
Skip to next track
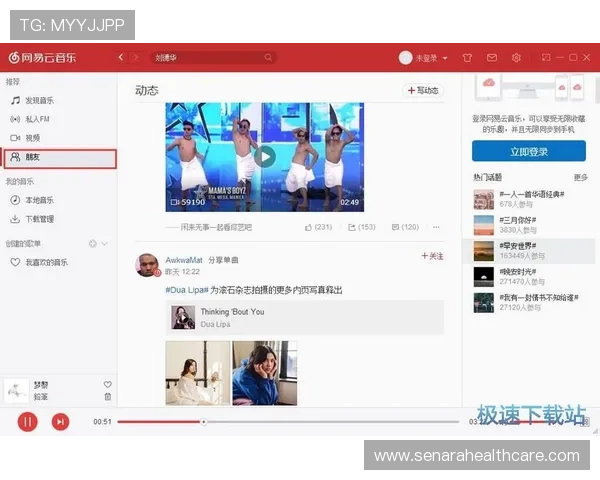60,422
